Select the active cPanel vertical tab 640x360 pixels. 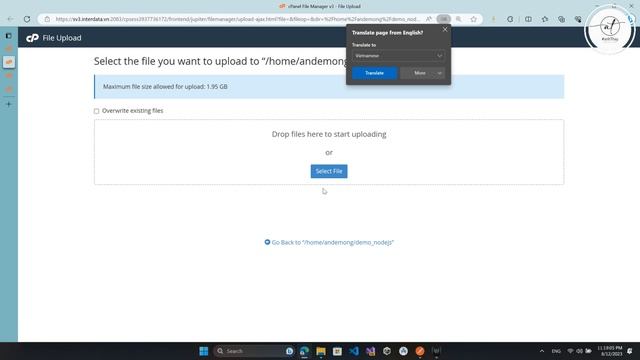9,62
